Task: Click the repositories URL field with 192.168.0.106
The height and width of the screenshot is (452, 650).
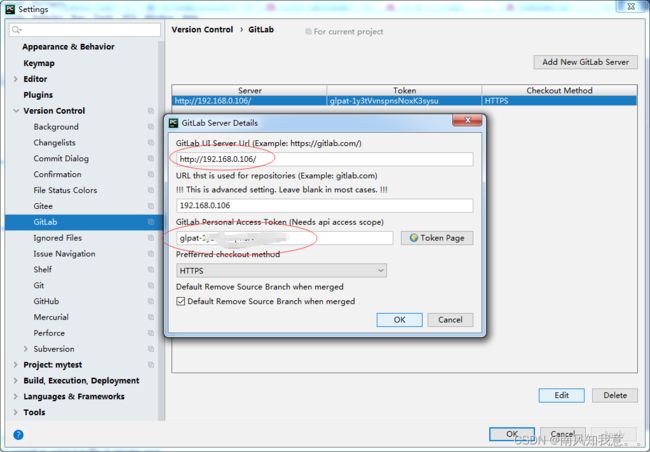Action: [x=325, y=205]
